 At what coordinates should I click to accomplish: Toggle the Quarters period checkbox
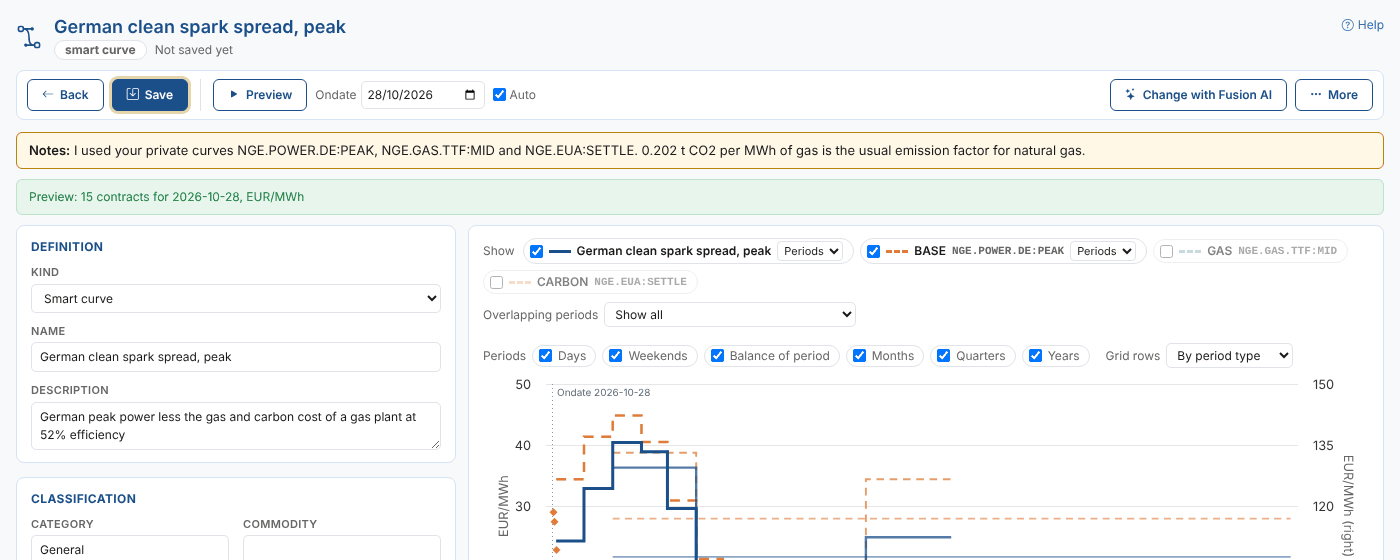click(943, 356)
